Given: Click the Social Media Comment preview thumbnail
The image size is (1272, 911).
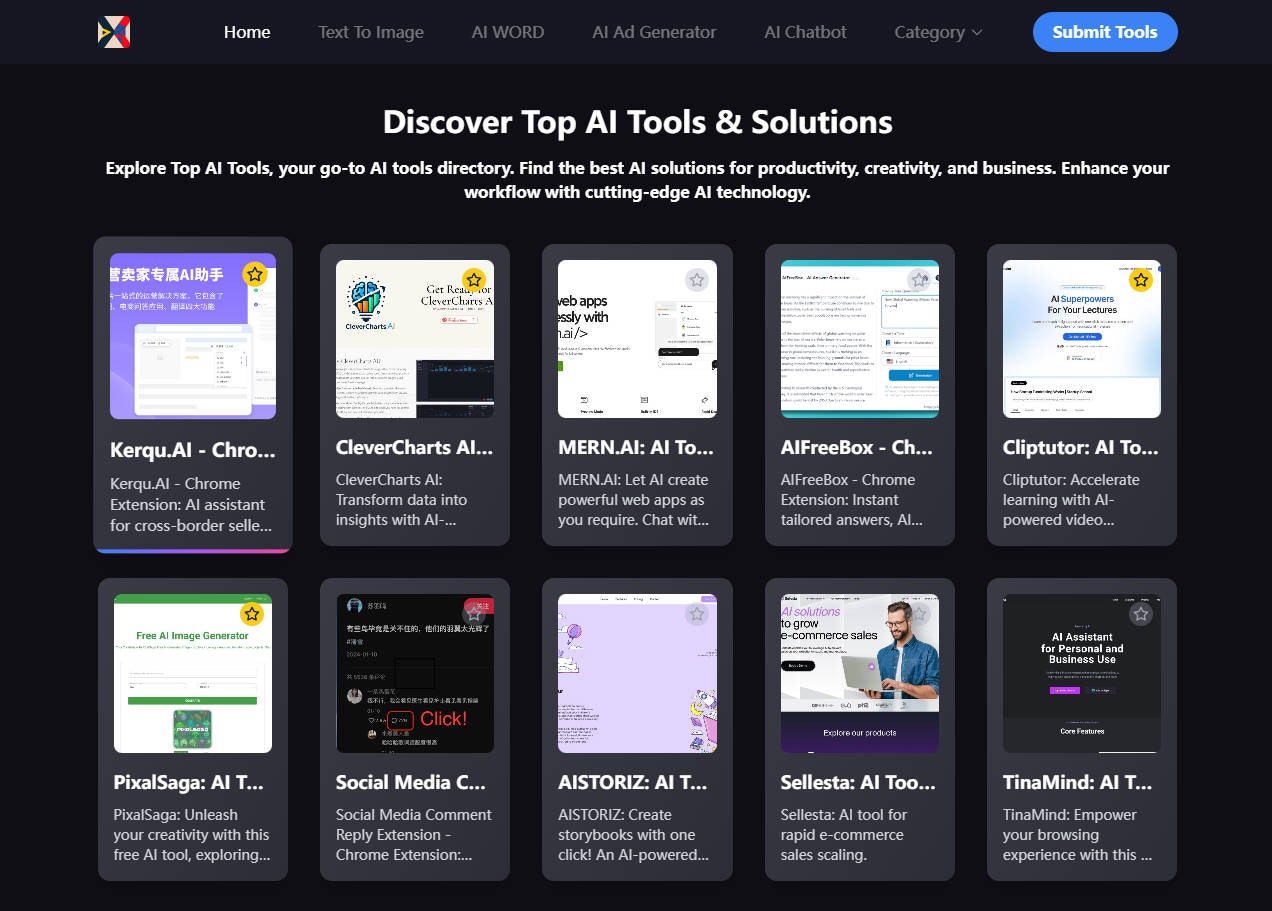Looking at the screenshot, I should tap(415, 673).
